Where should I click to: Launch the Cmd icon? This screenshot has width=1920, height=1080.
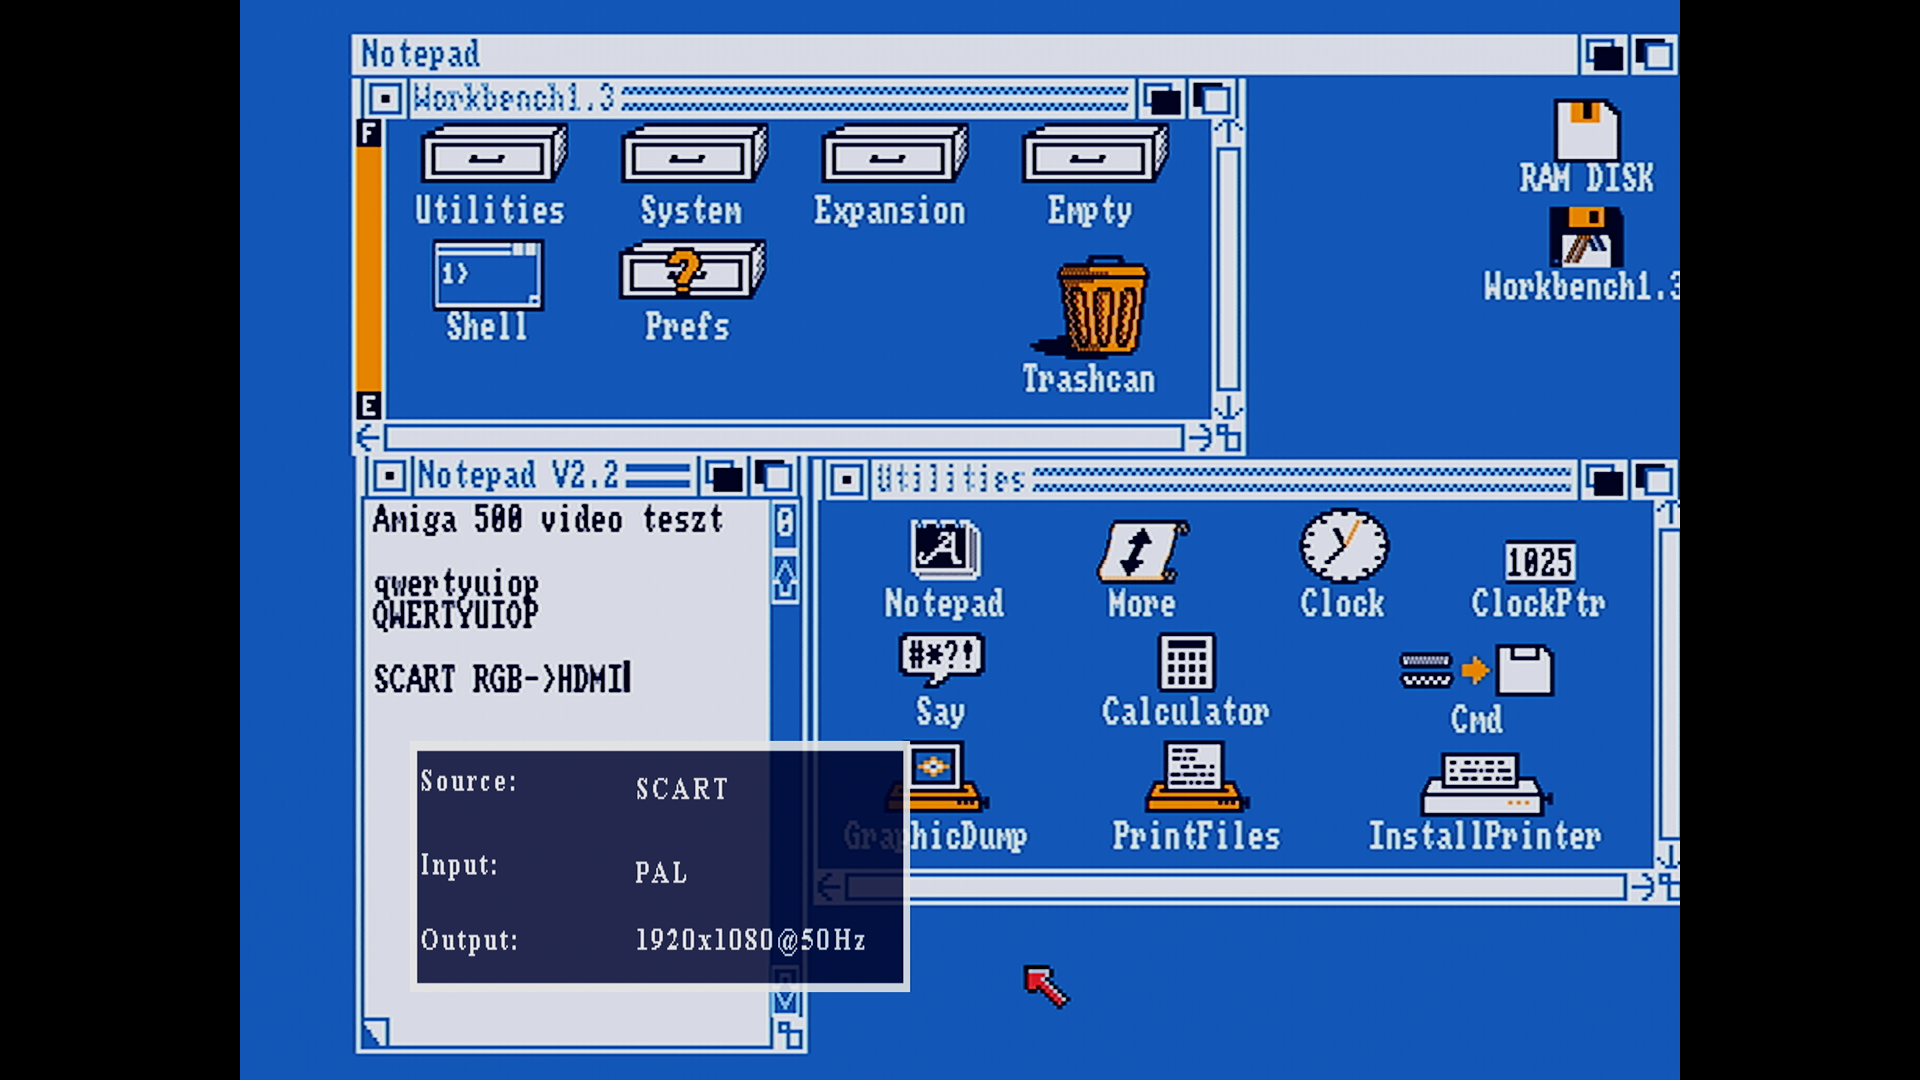pos(1476,670)
